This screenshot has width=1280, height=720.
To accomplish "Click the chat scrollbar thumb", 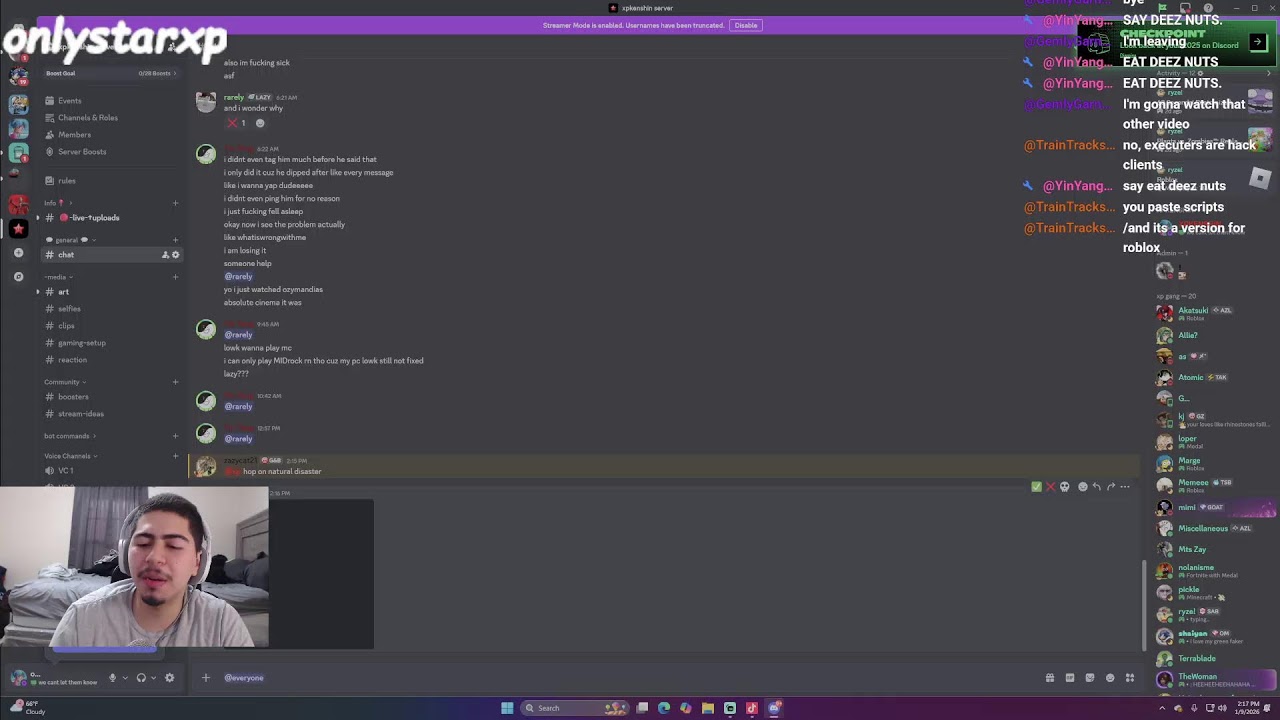I will [x=1144, y=605].
